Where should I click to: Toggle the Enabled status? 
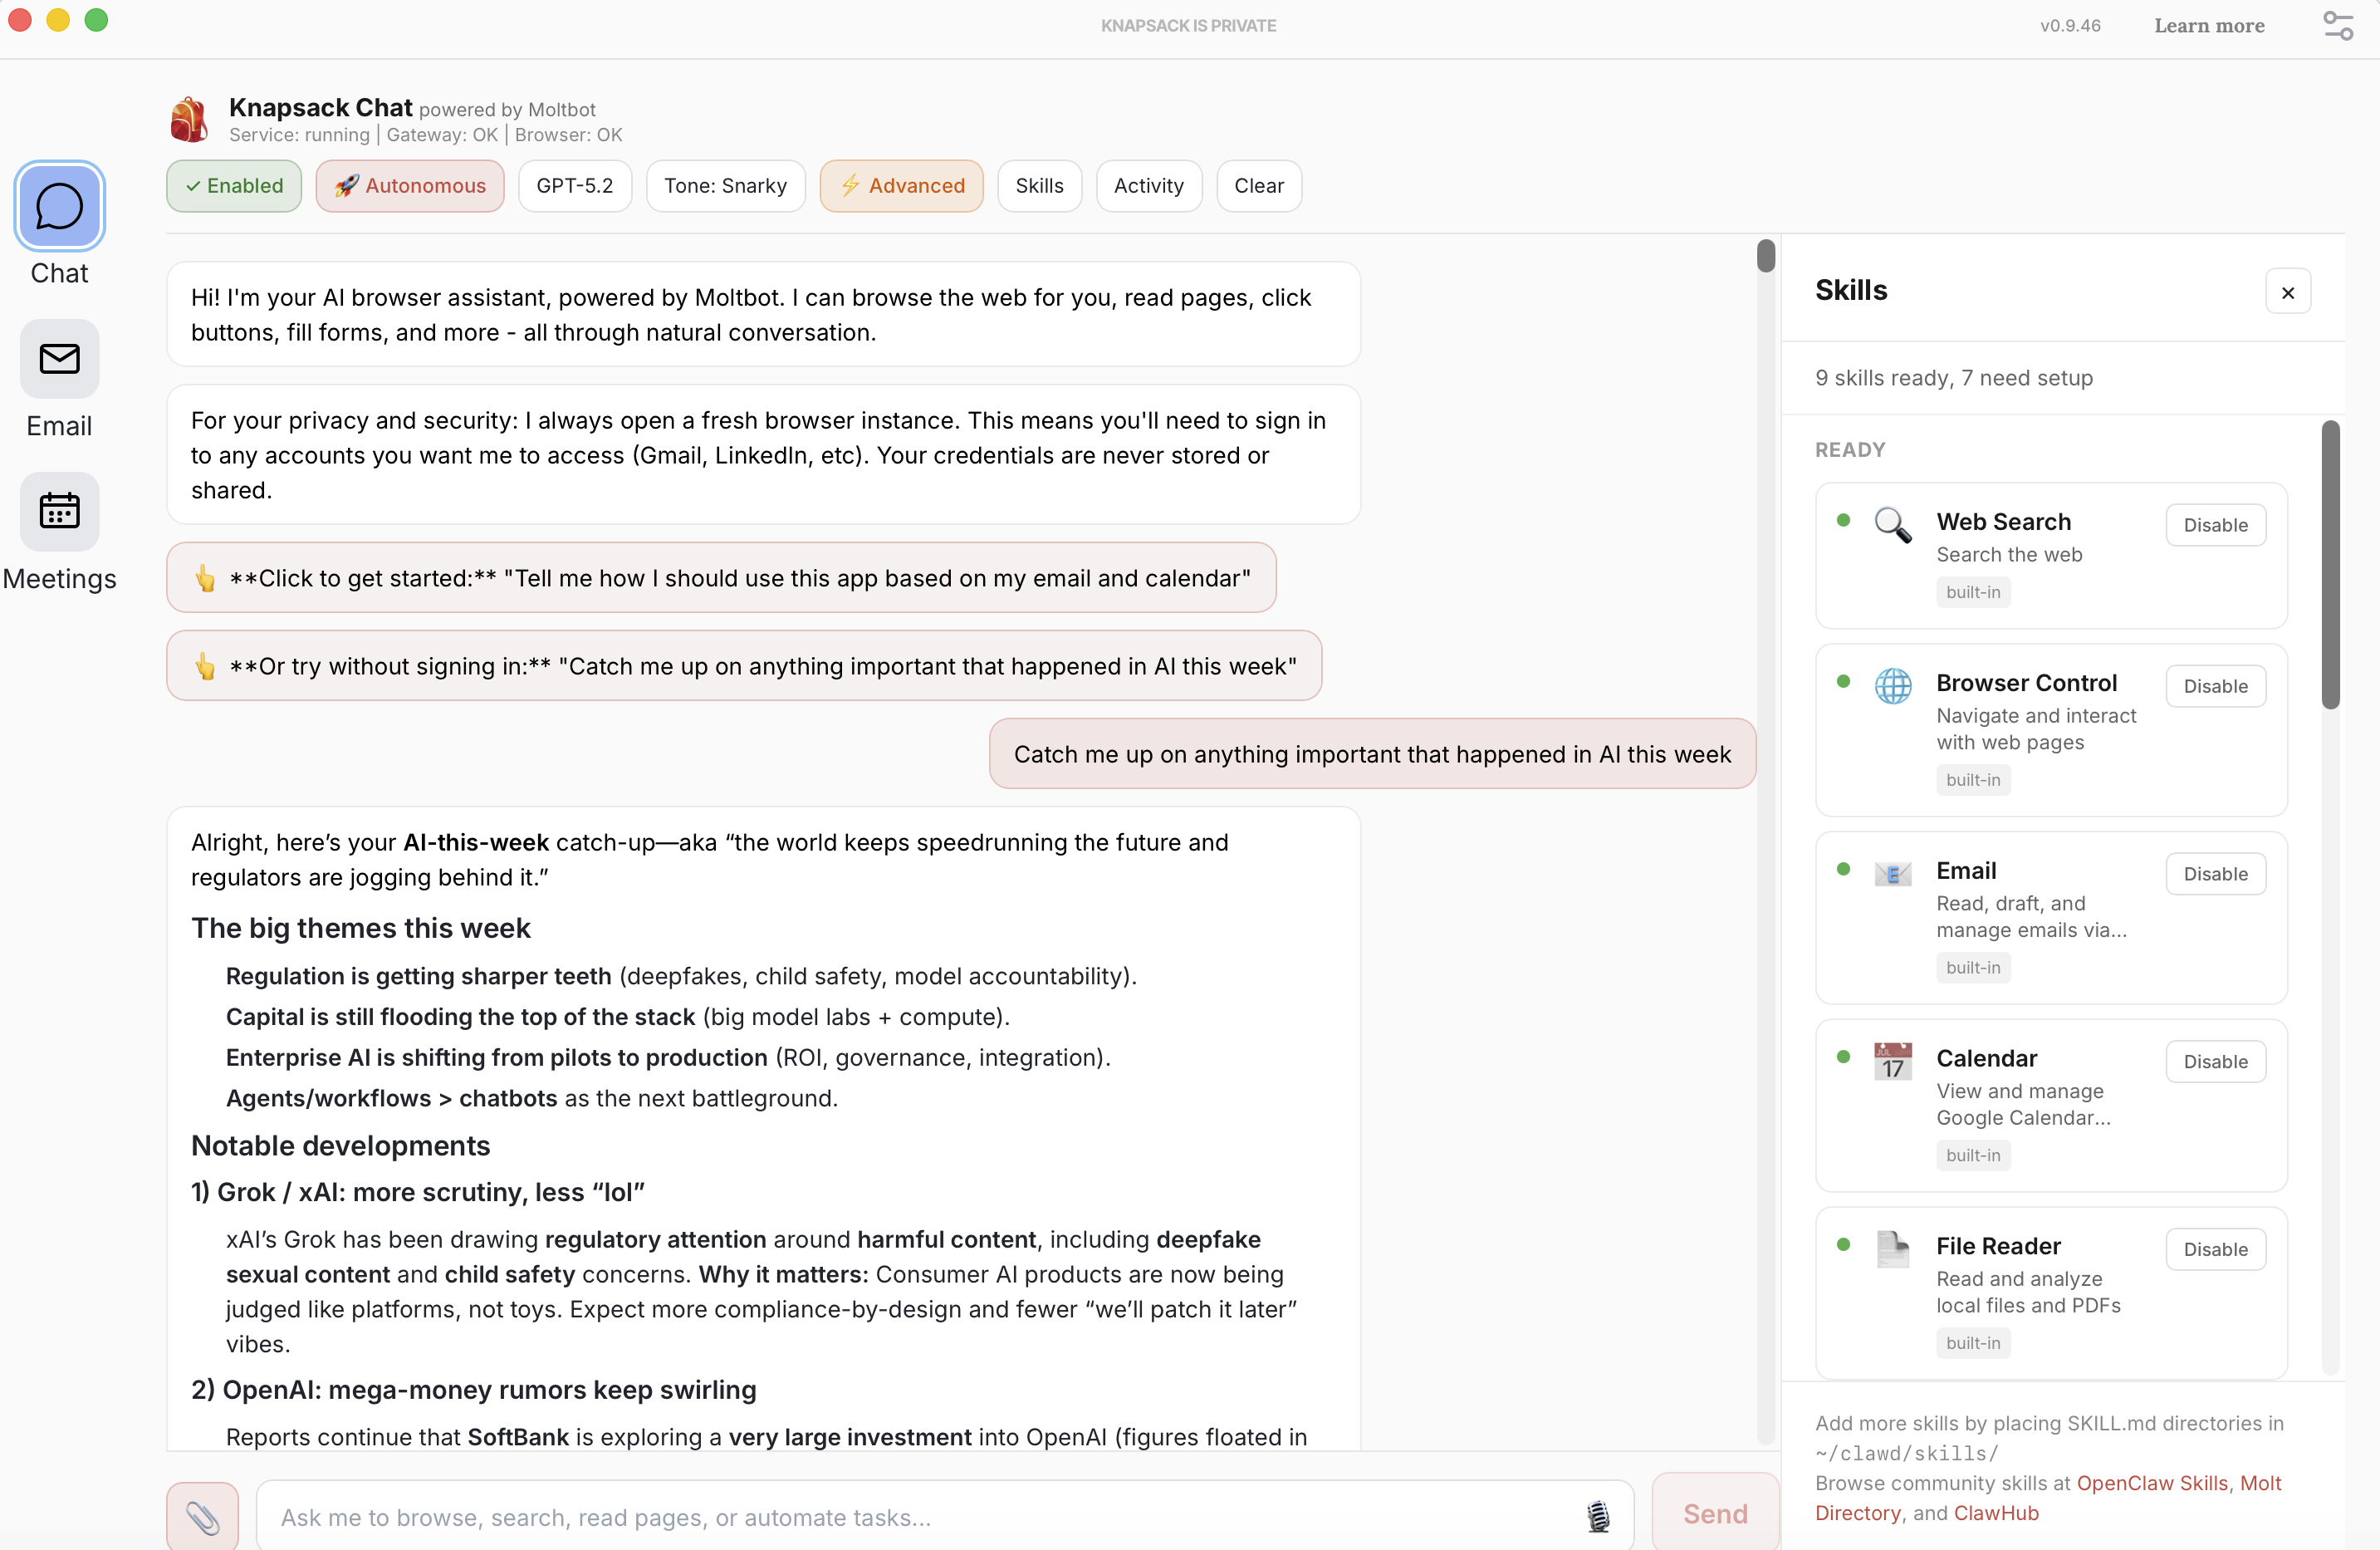point(233,185)
